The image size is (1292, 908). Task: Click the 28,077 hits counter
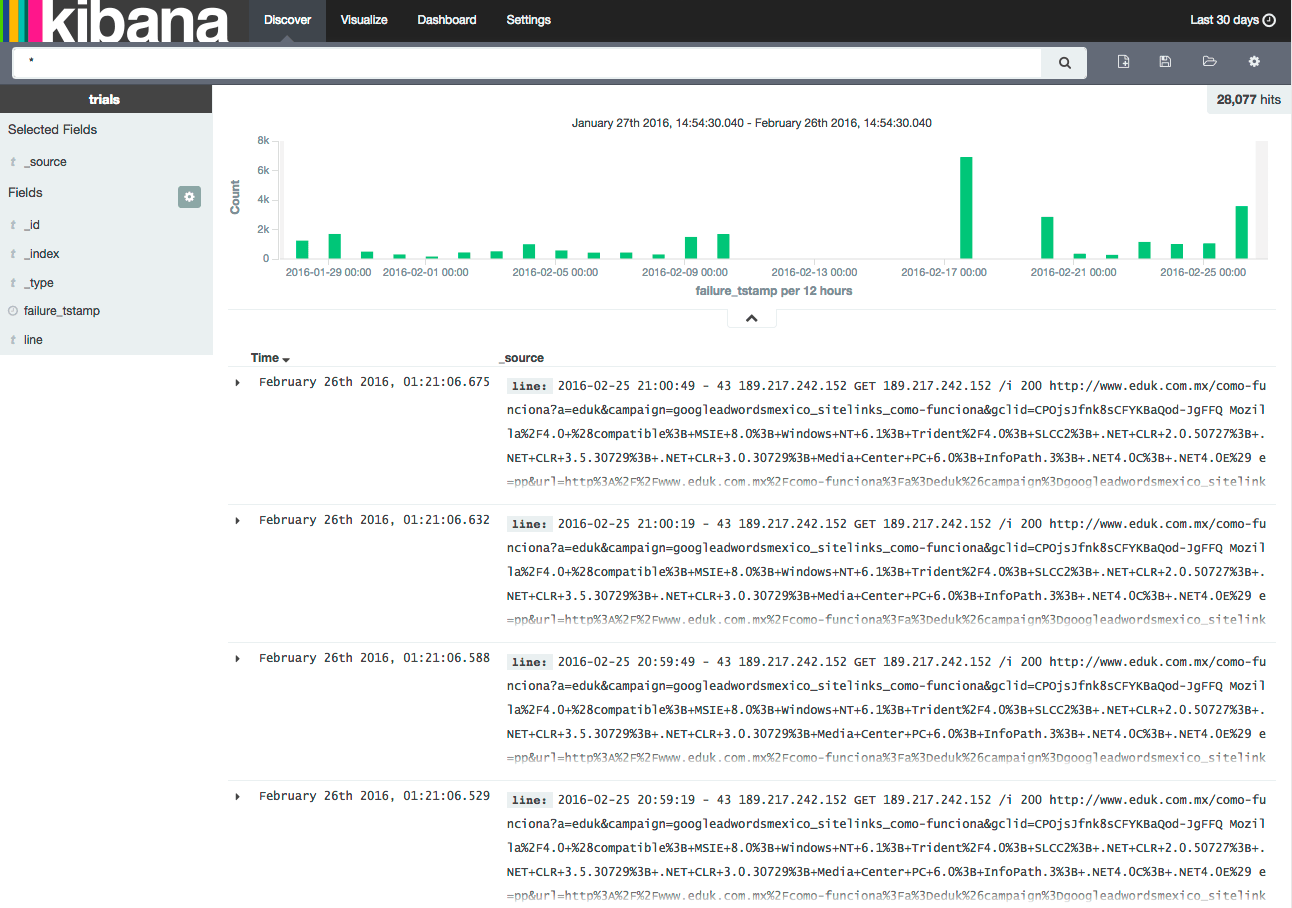[x=1249, y=100]
